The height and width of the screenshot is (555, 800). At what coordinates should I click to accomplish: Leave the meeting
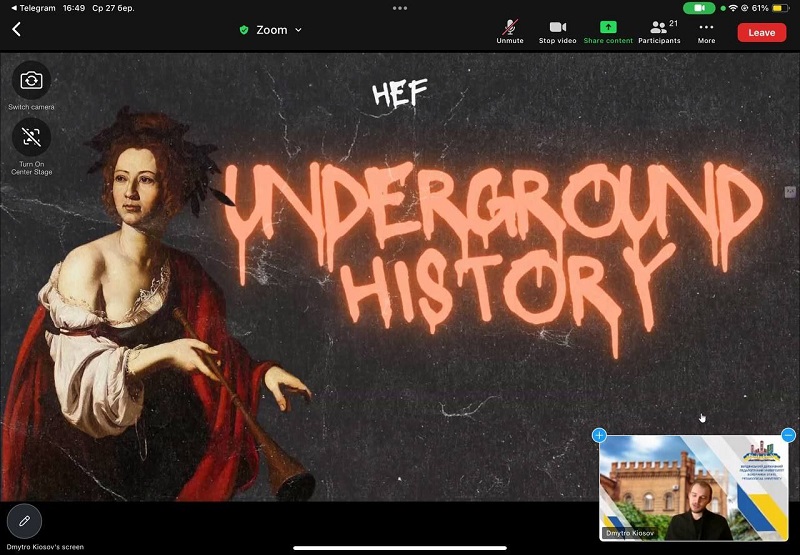click(761, 32)
